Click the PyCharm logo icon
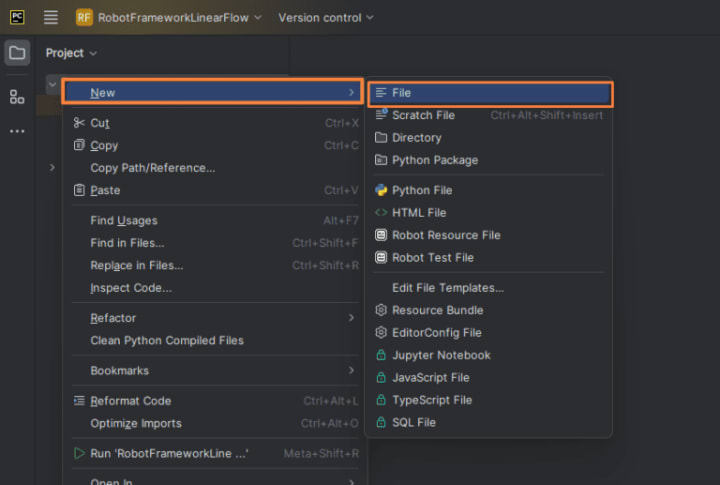720x485 pixels. [17, 17]
